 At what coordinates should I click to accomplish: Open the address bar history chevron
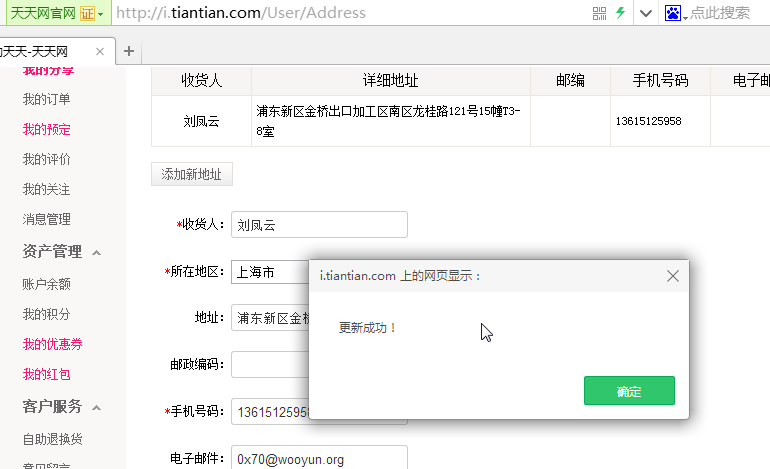pos(646,13)
